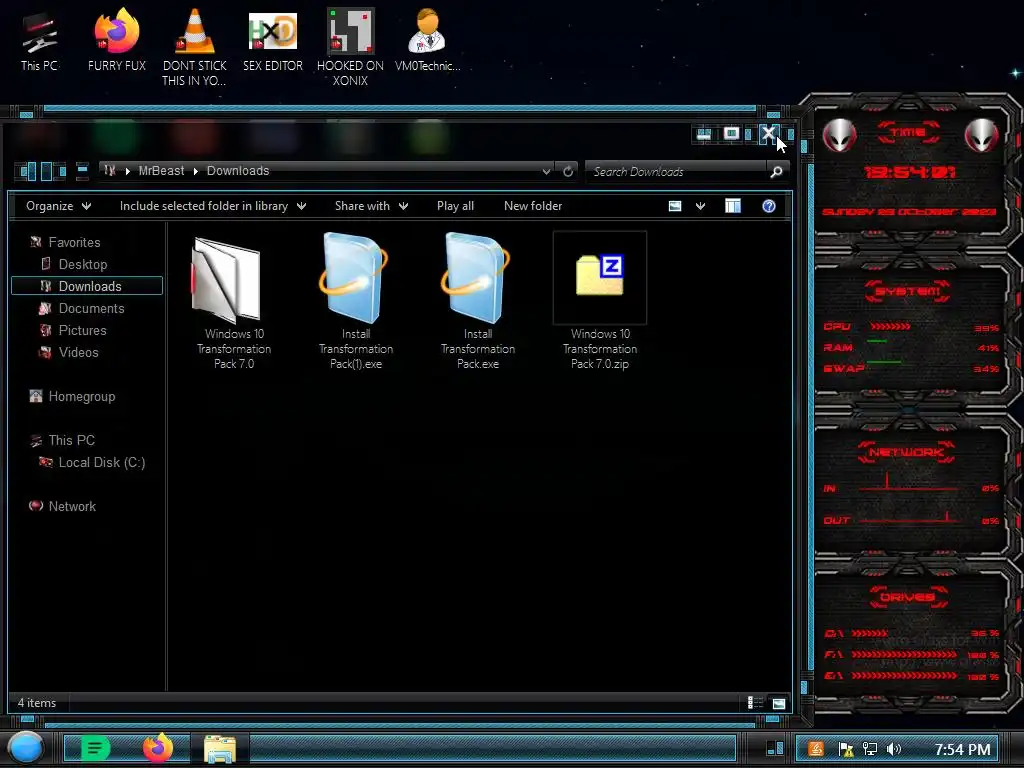
Task: Open the view options dropdown arrow
Action: [x=700, y=206]
